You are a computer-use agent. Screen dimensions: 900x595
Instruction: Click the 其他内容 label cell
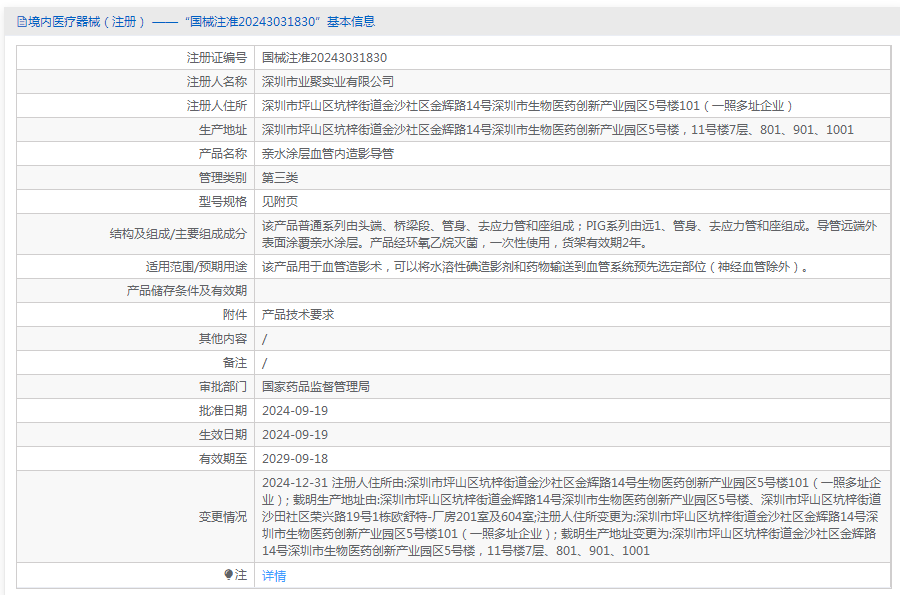(x=135, y=339)
